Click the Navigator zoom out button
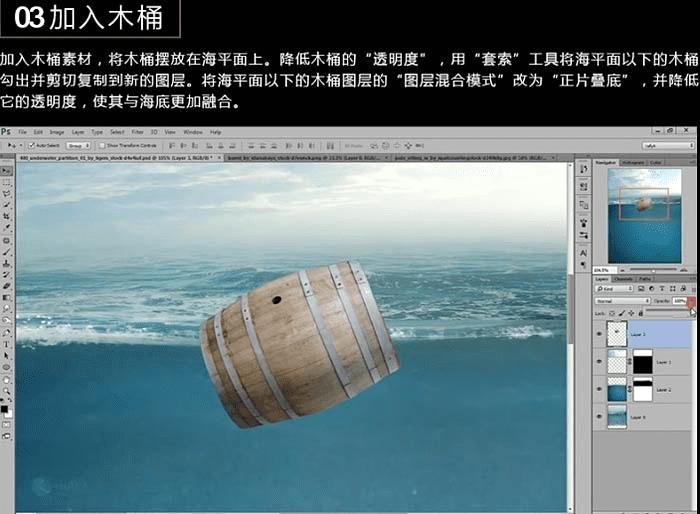This screenshot has height=514, width=700. [621, 270]
